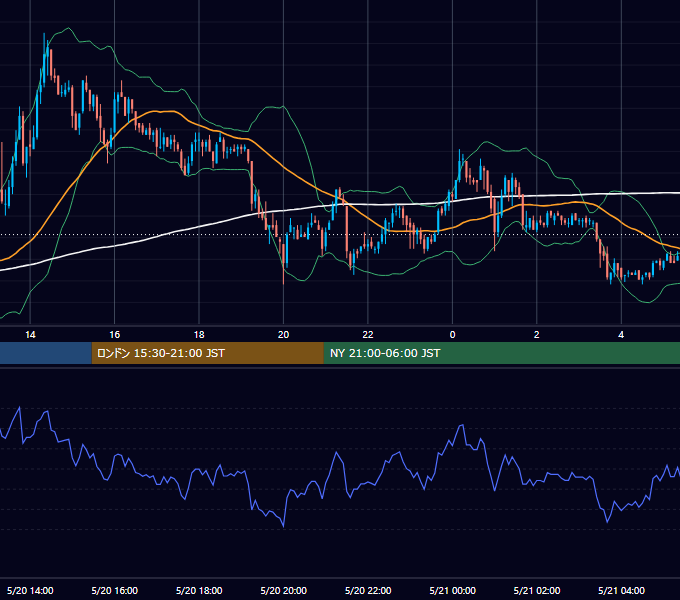
Task: Click the 5/21 04:00 date label
Action: (621, 590)
